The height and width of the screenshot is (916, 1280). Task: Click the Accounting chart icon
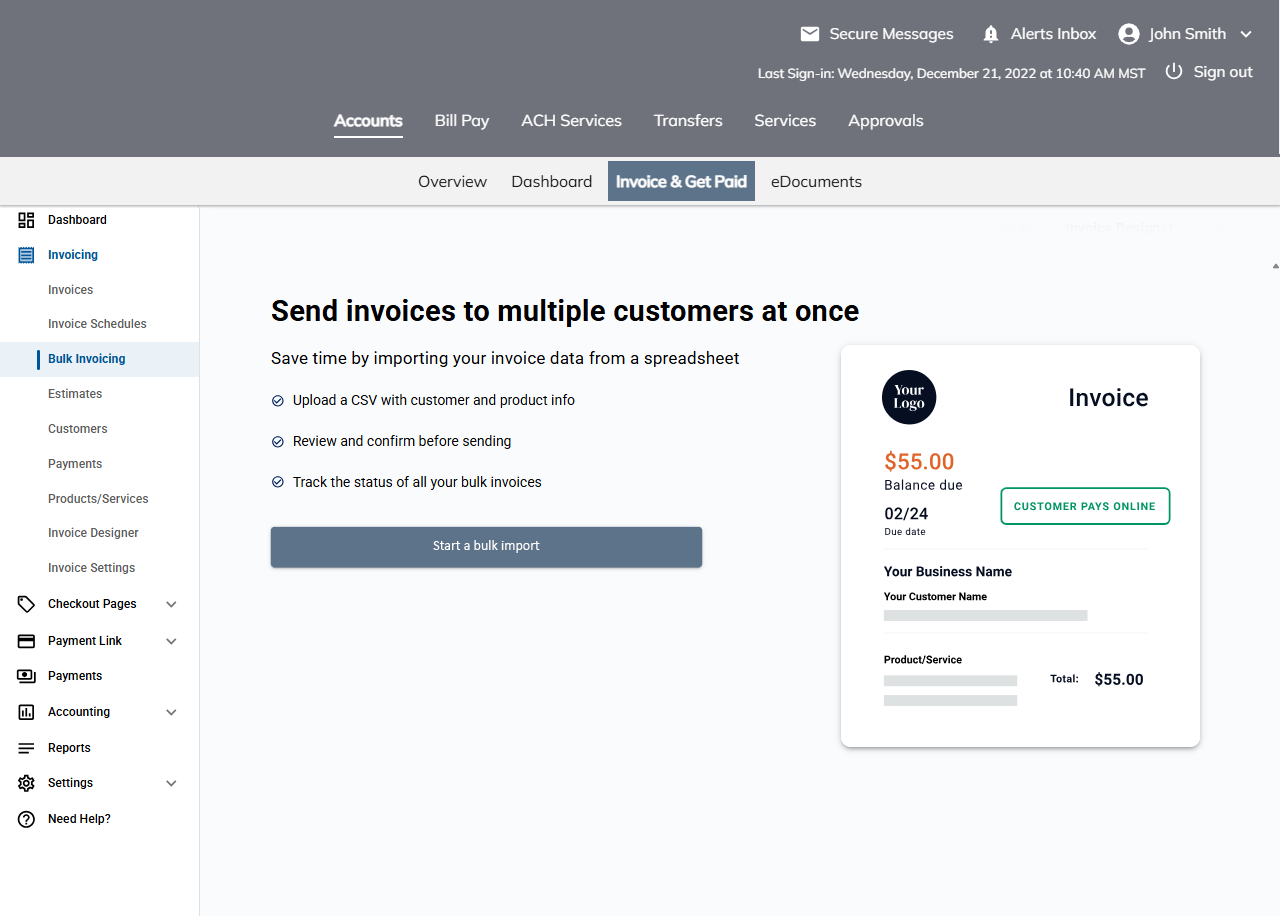coord(27,712)
